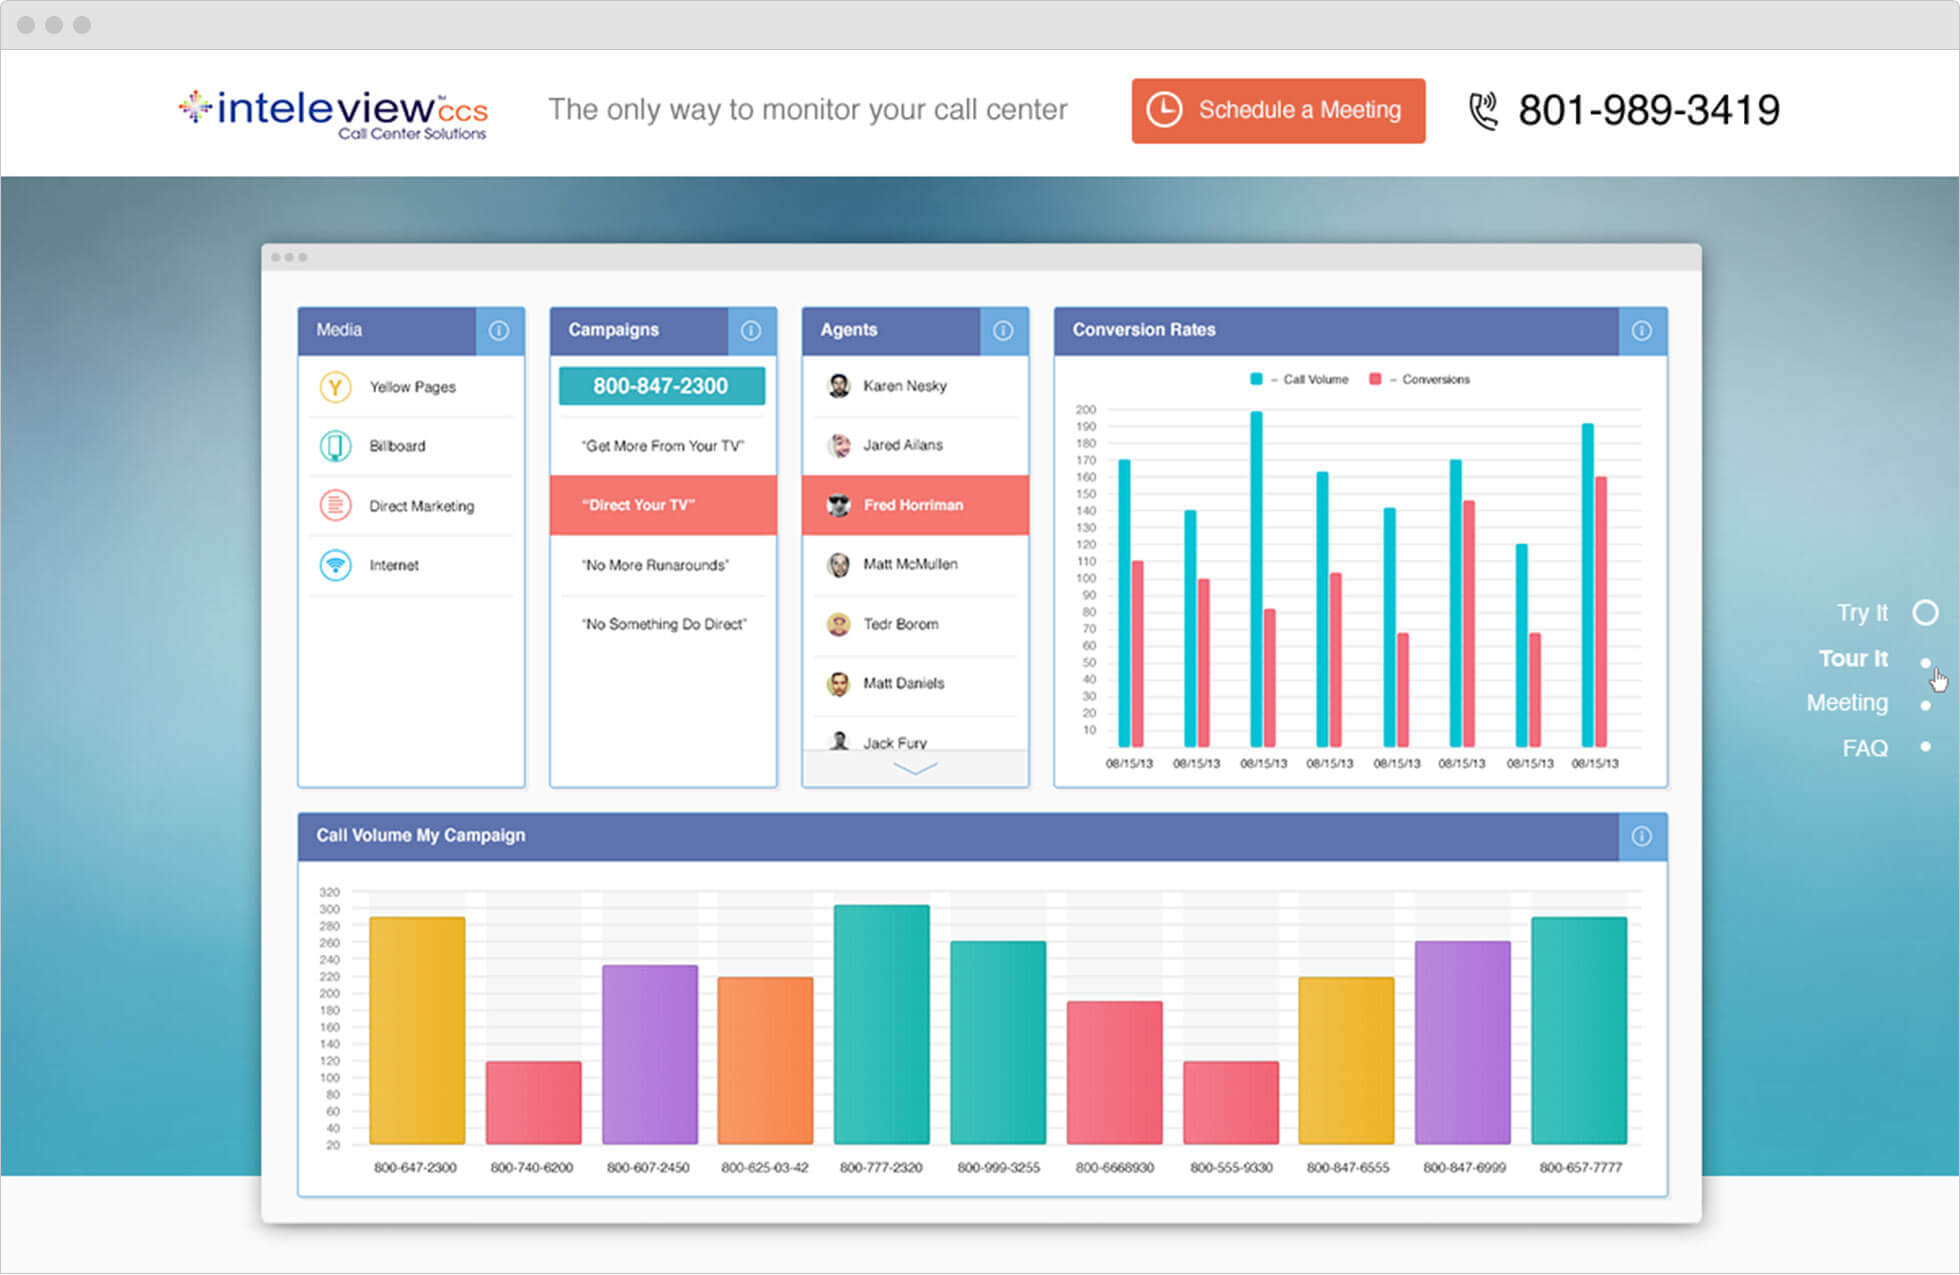Select the Meeting navigation dot
The image size is (1960, 1275).
click(x=1925, y=705)
